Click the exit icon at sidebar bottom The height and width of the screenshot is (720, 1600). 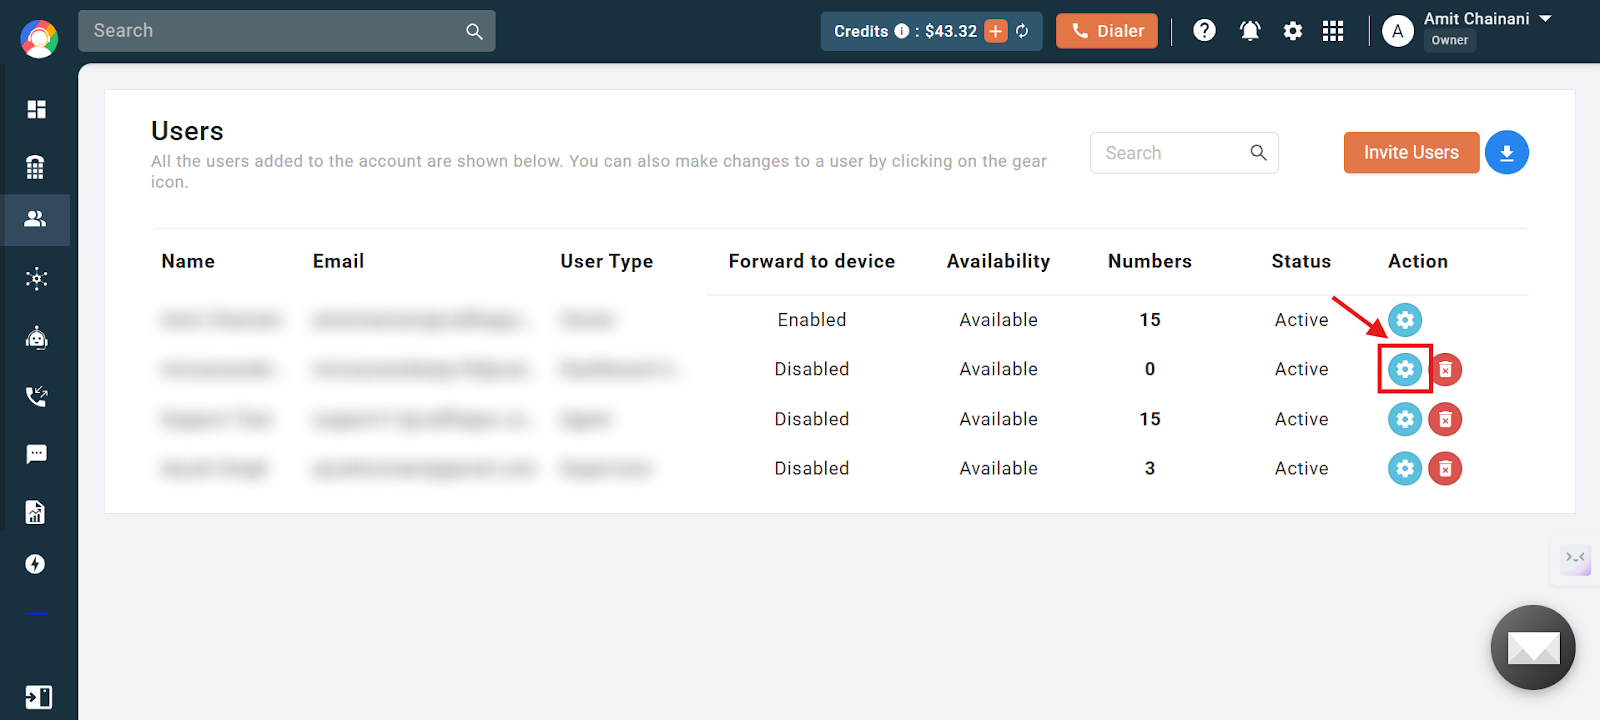click(x=38, y=697)
